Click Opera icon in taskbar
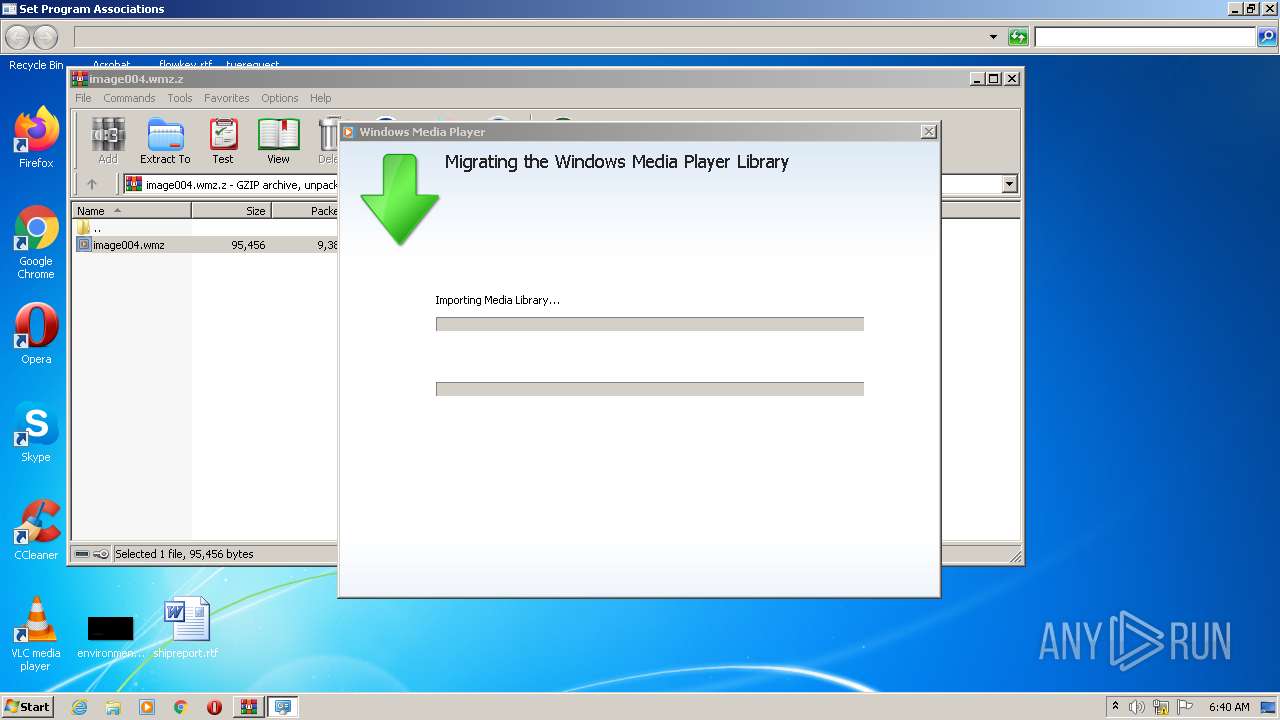The image size is (1280, 720). pyautogui.click(x=215, y=707)
